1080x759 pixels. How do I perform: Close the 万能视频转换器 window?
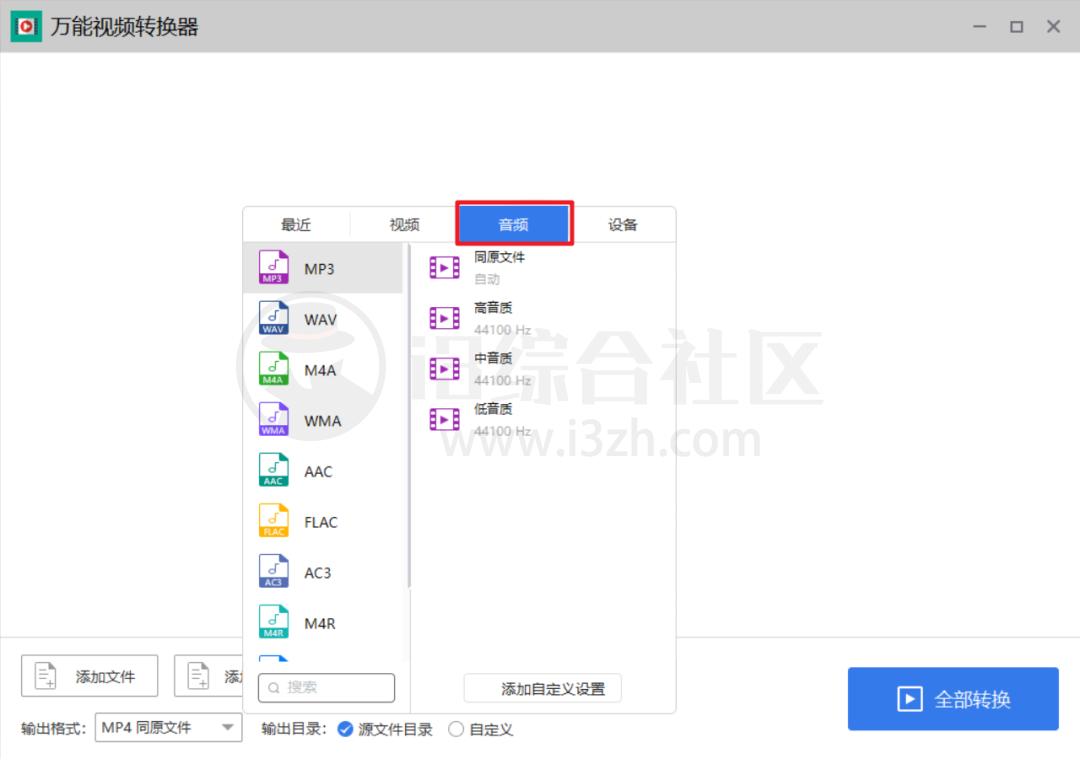click(1053, 27)
